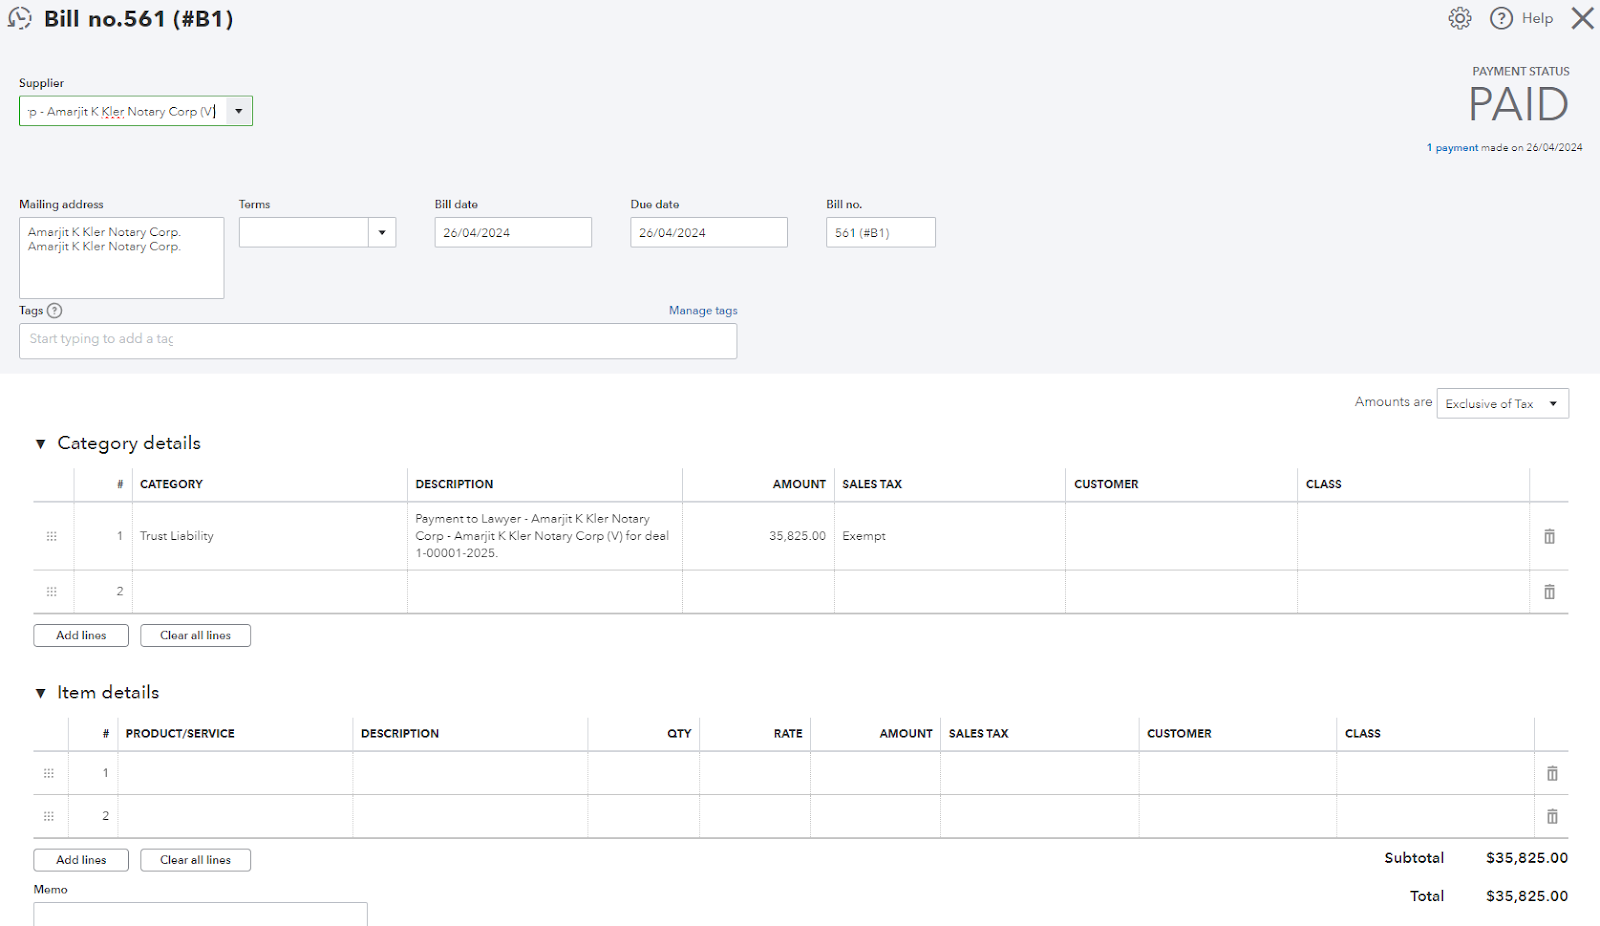Delete category line 1 with trash icon

click(1549, 536)
